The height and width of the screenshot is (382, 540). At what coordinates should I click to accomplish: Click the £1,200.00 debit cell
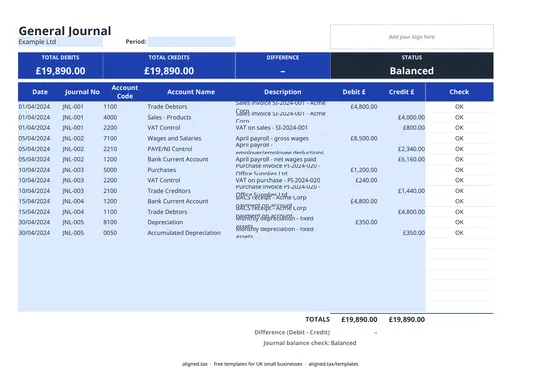click(x=364, y=170)
